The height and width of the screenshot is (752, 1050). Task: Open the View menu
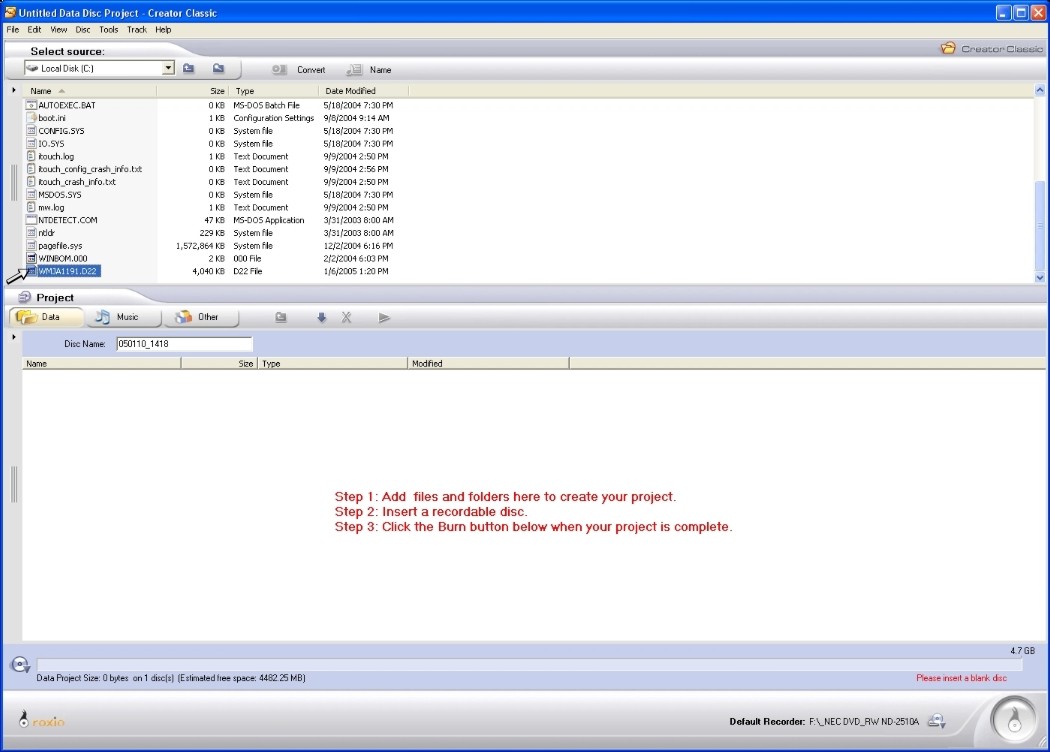[59, 29]
